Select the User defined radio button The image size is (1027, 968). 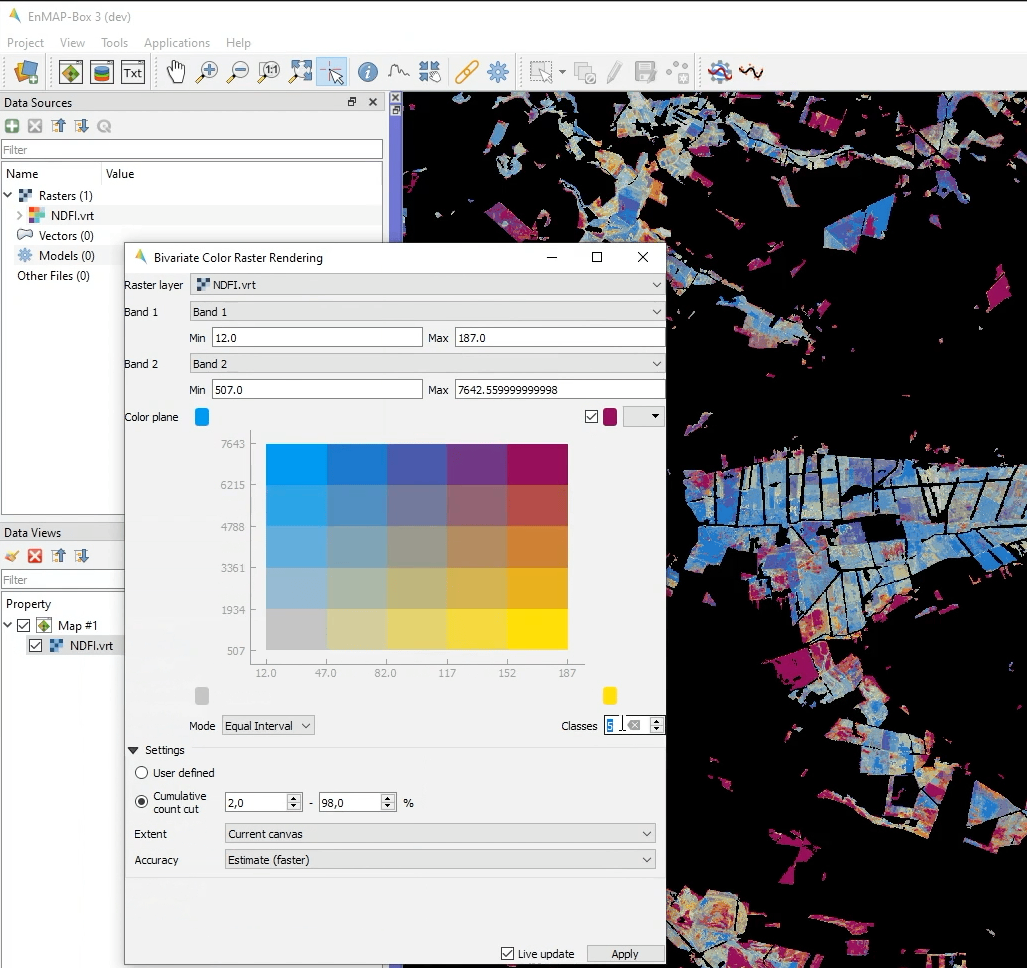tap(142, 773)
